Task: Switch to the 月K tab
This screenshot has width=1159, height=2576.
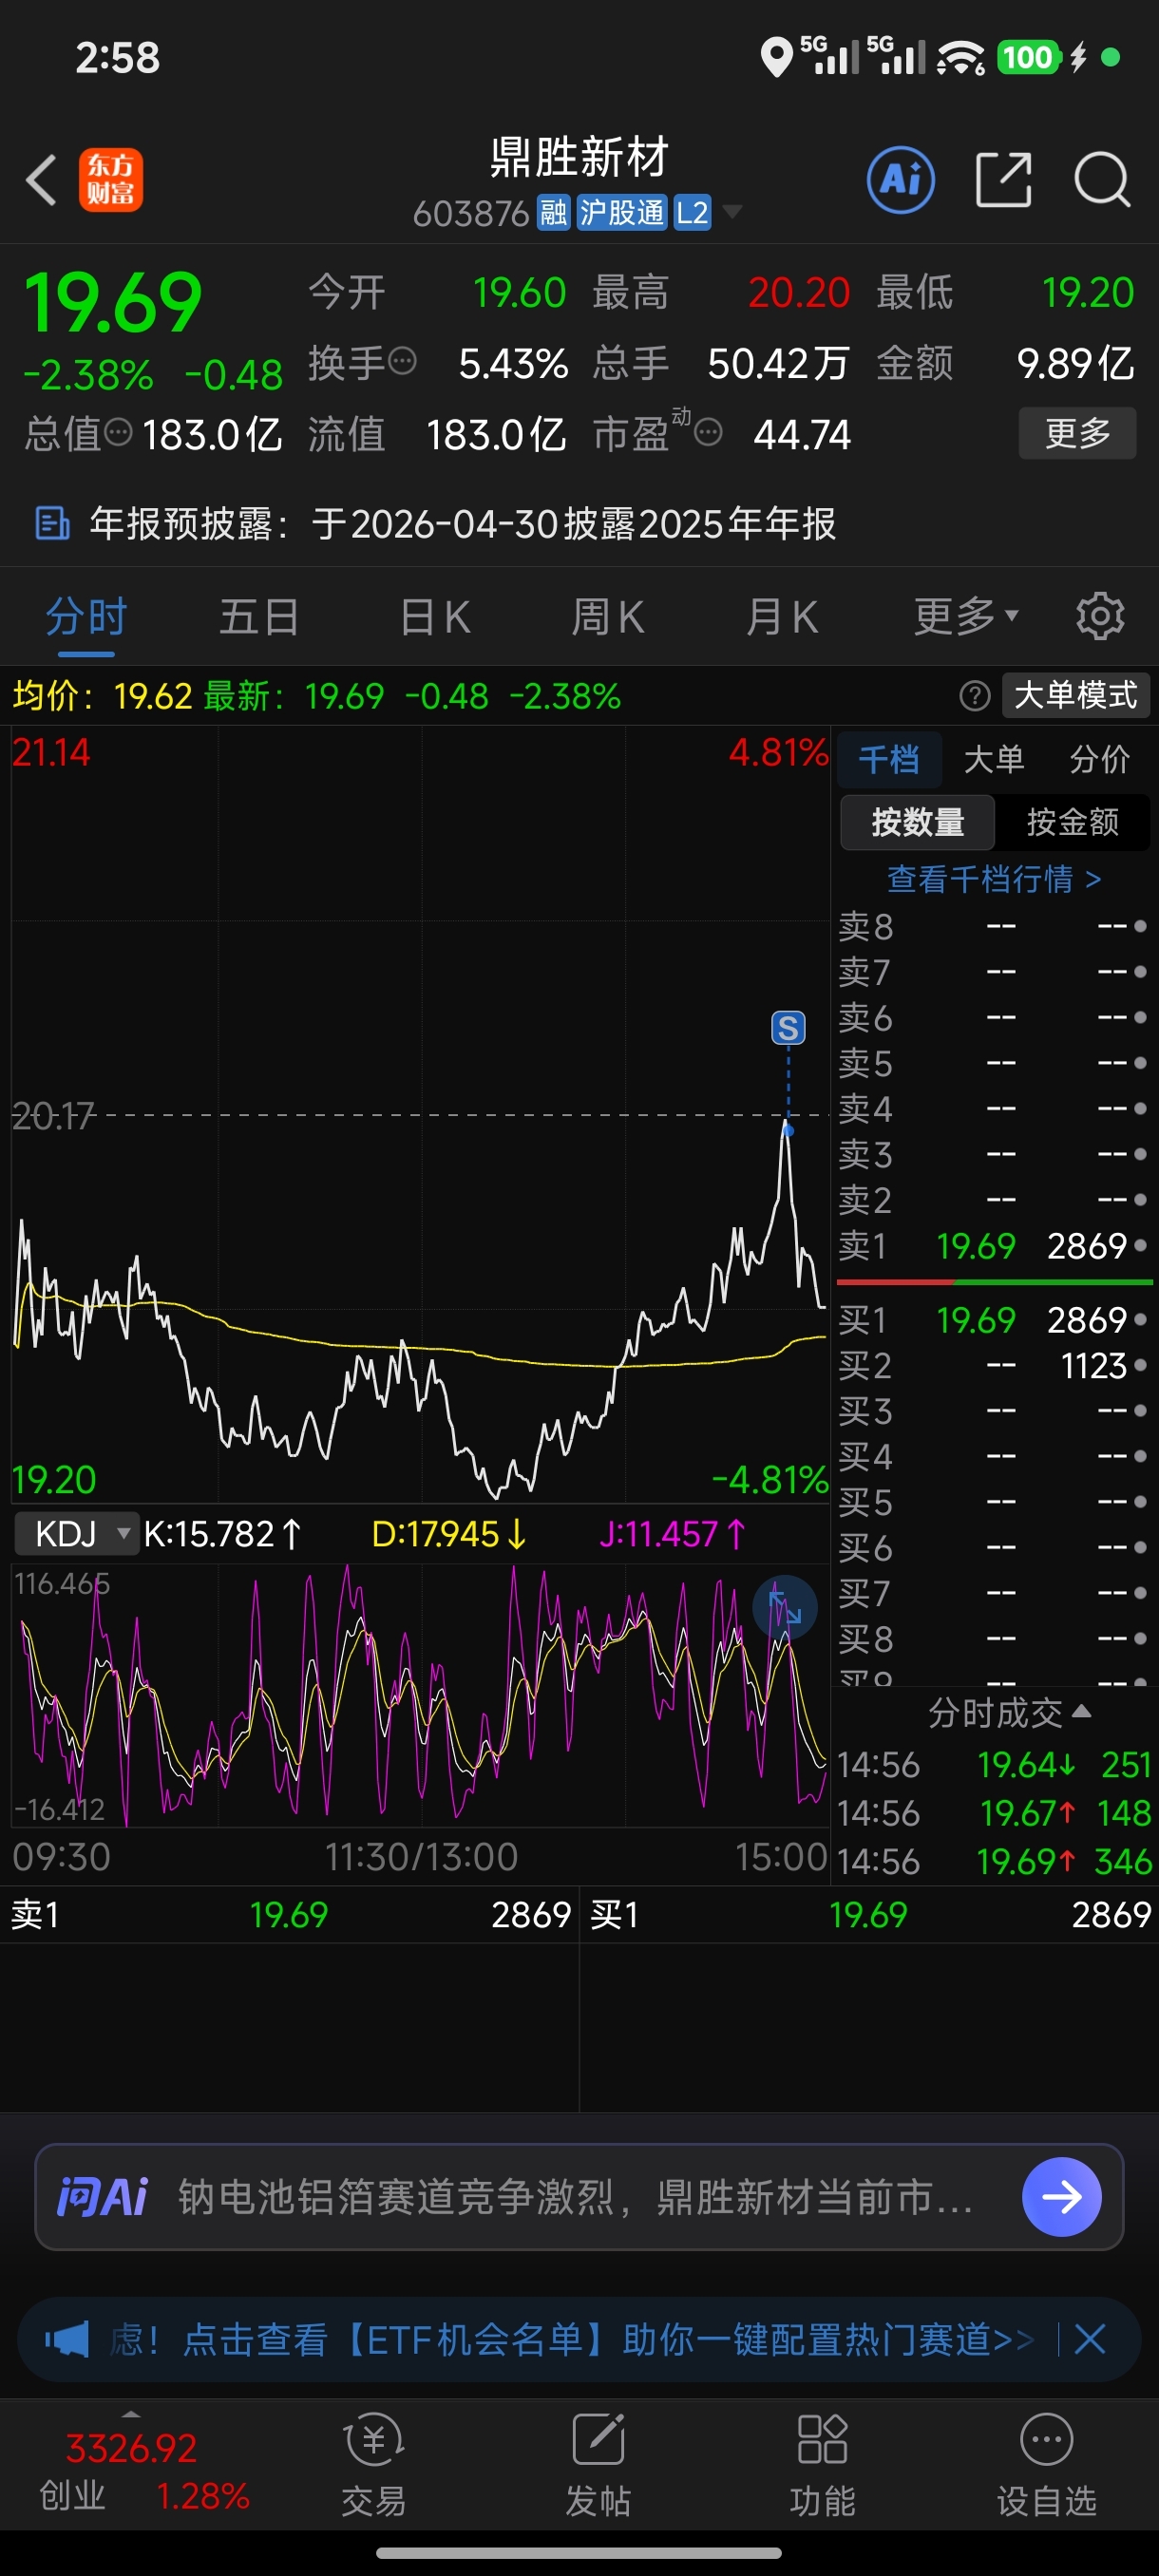Action: coord(782,616)
